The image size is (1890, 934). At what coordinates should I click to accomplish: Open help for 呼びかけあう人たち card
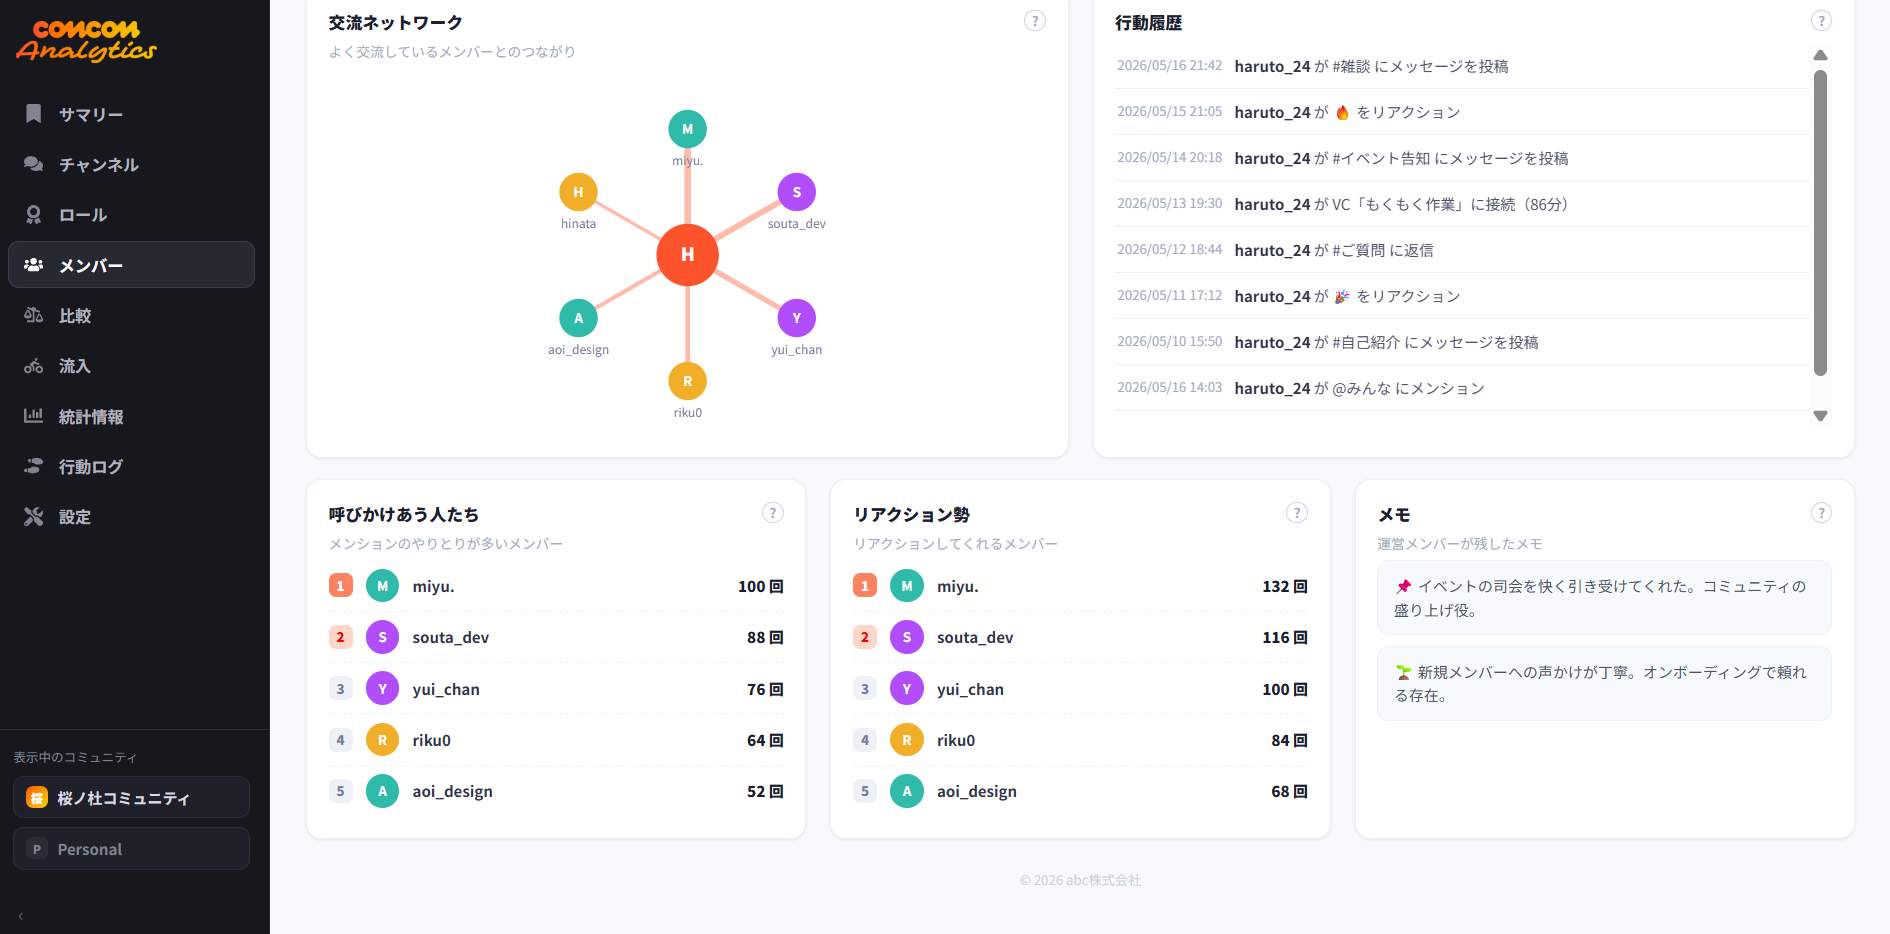point(772,513)
